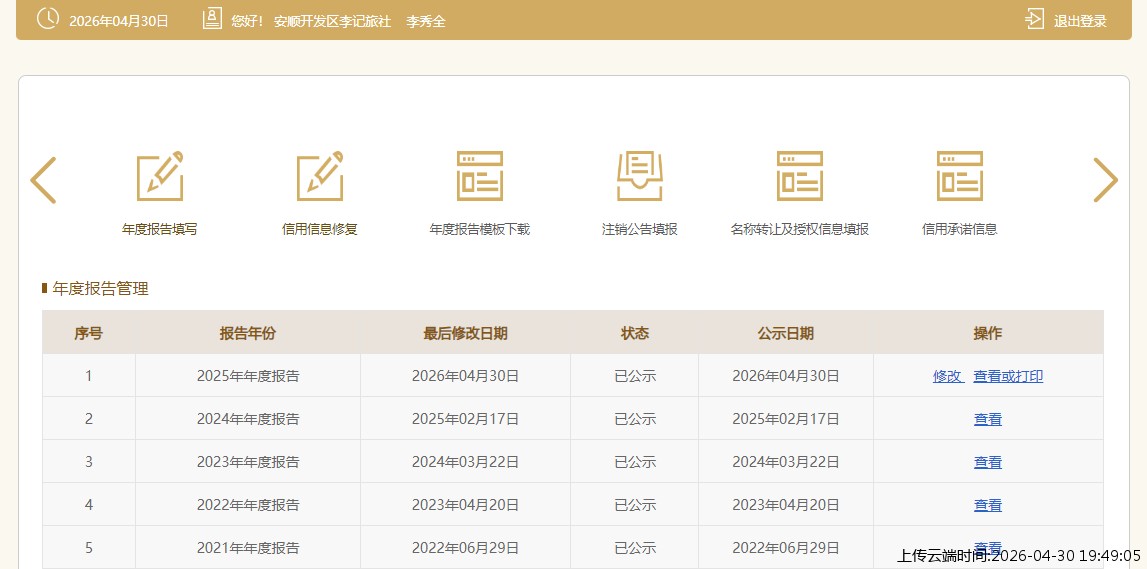Click the clock icon beside the date

click(47, 19)
